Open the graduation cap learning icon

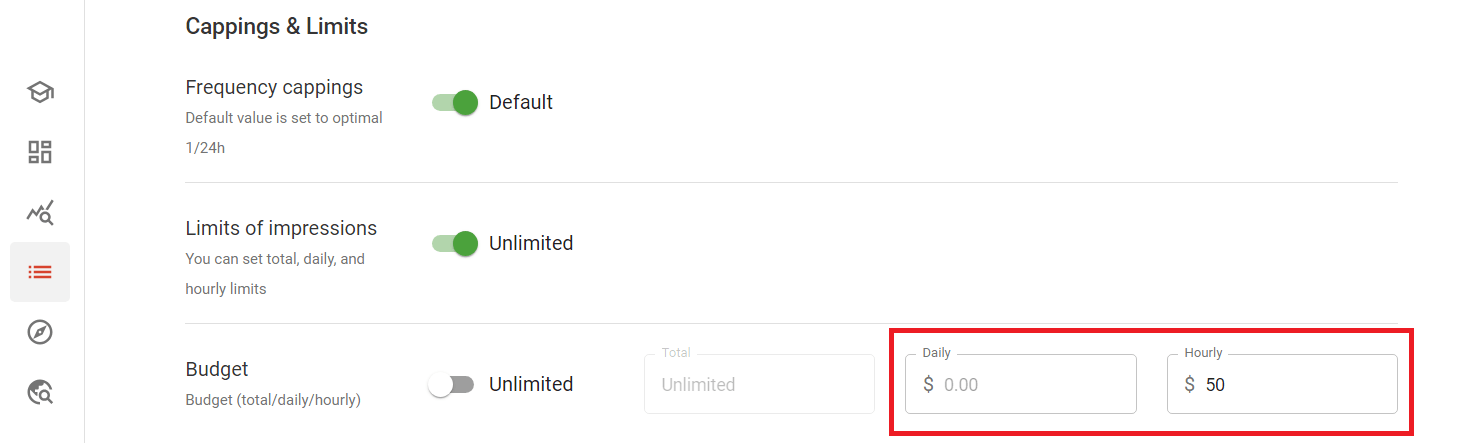tap(40, 92)
